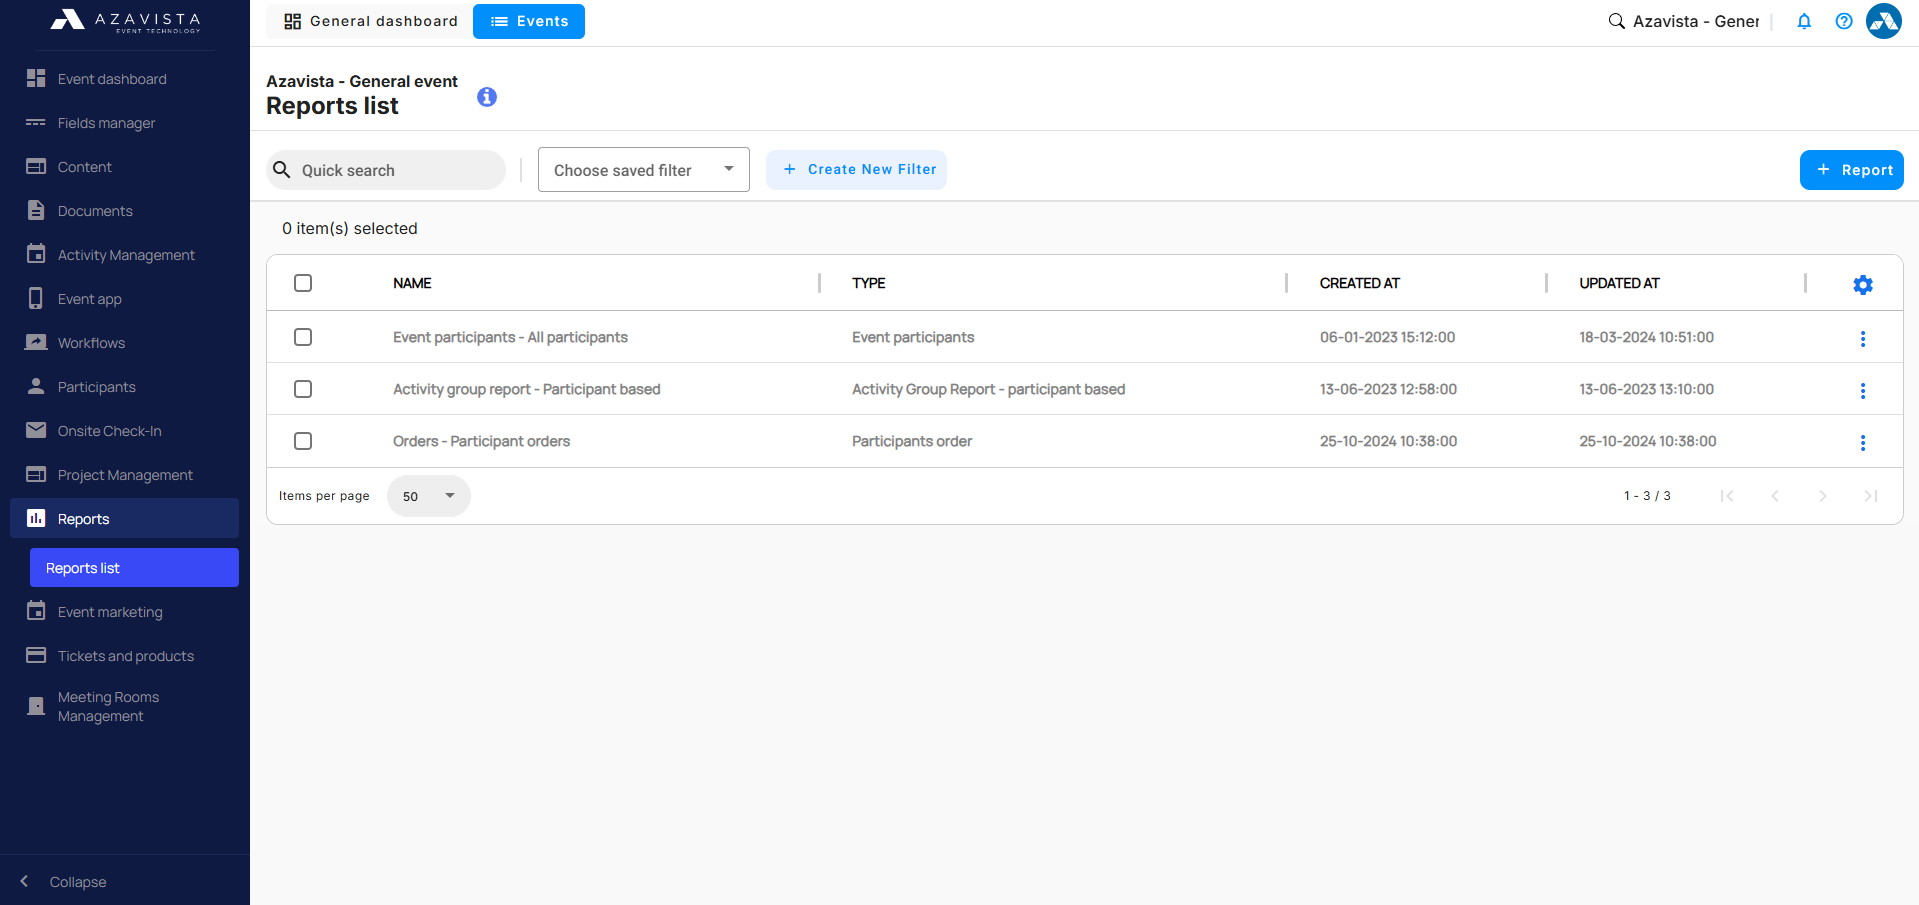The image size is (1919, 905).
Task: Click the Meeting Rooms Management door icon
Action: click(x=36, y=706)
